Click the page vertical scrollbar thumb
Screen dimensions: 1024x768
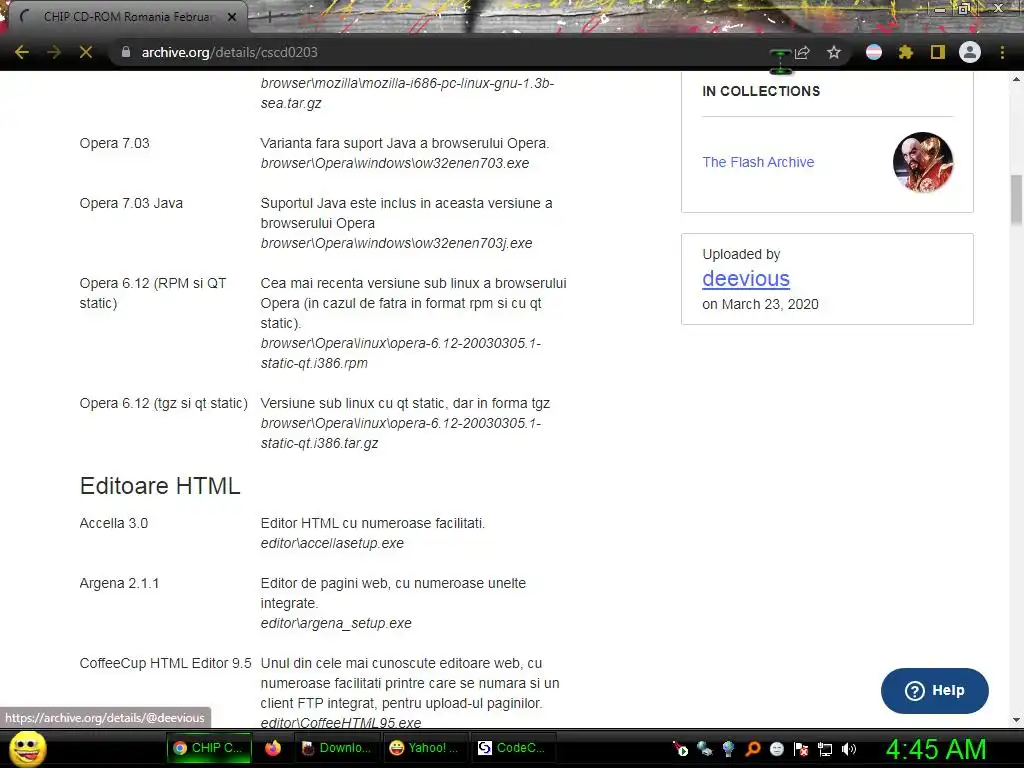tap(1016, 199)
